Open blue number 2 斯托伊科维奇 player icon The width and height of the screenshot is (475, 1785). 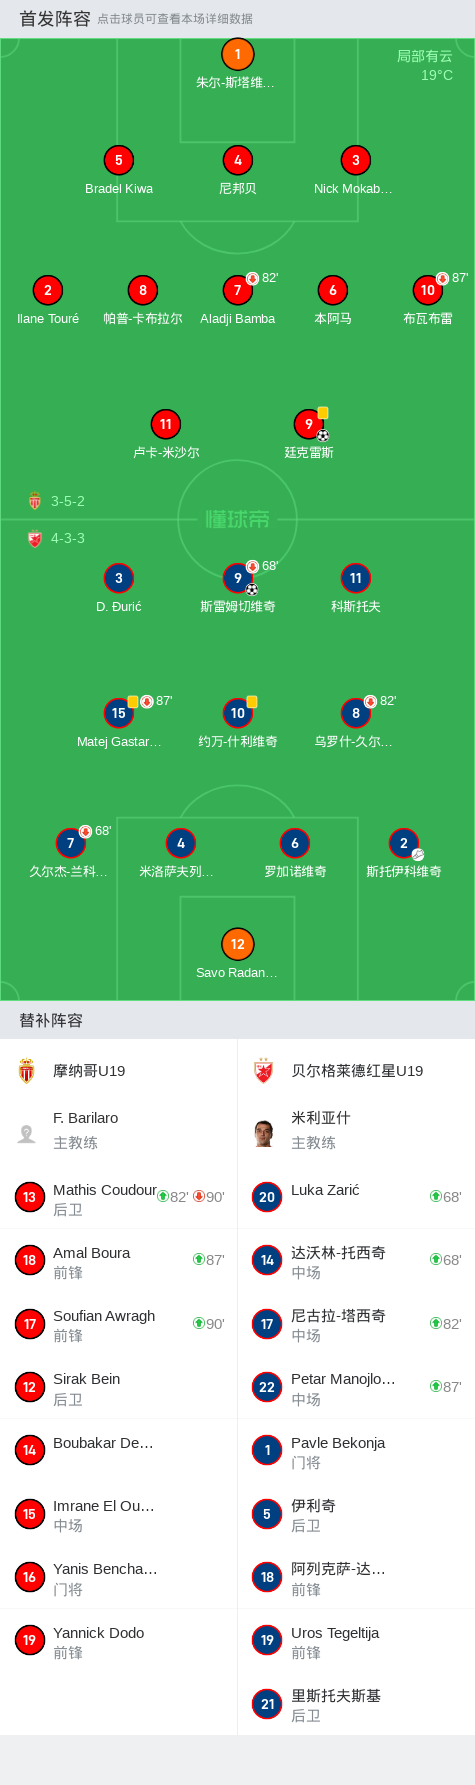coord(404,843)
